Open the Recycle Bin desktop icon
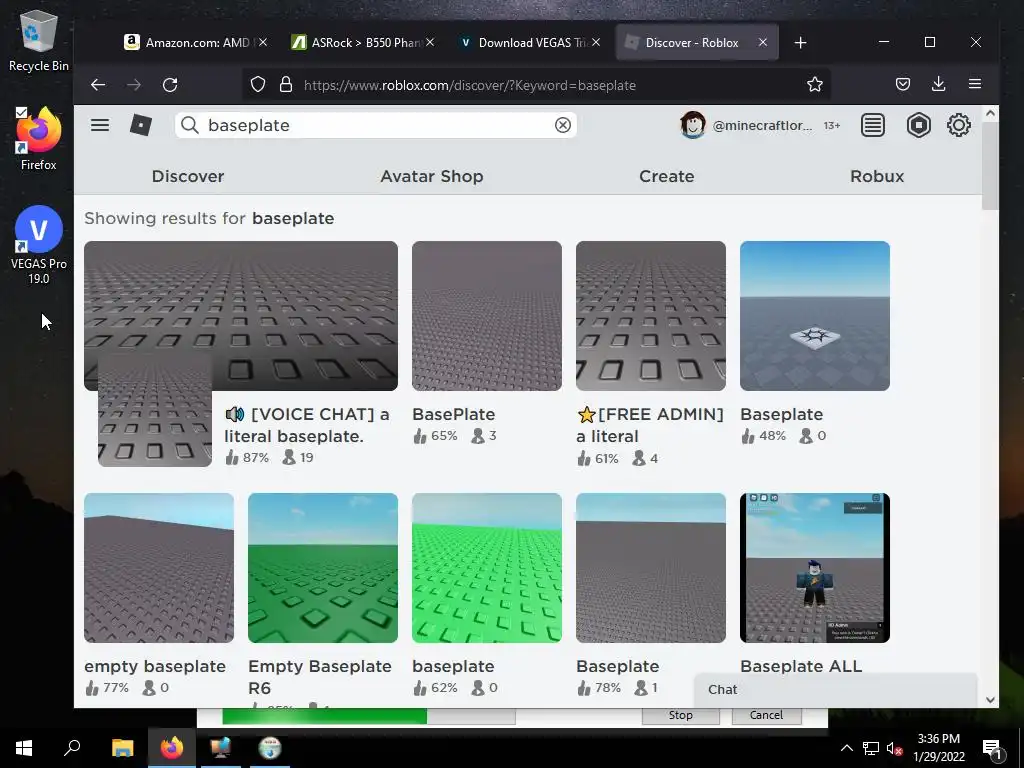 [x=39, y=42]
